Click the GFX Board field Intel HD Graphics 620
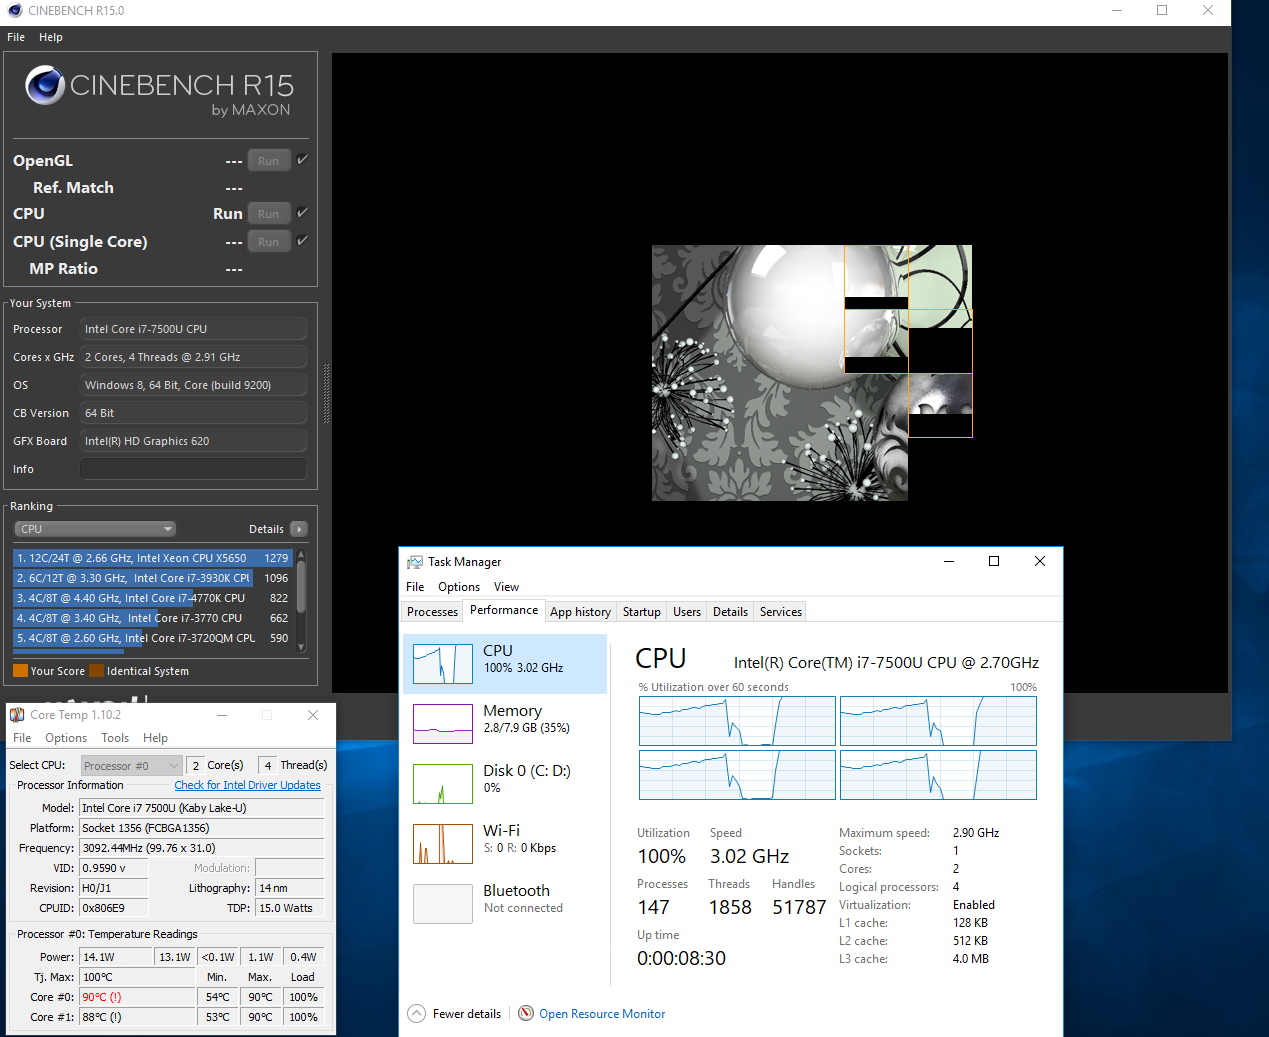The image size is (1269, 1037). [x=193, y=441]
